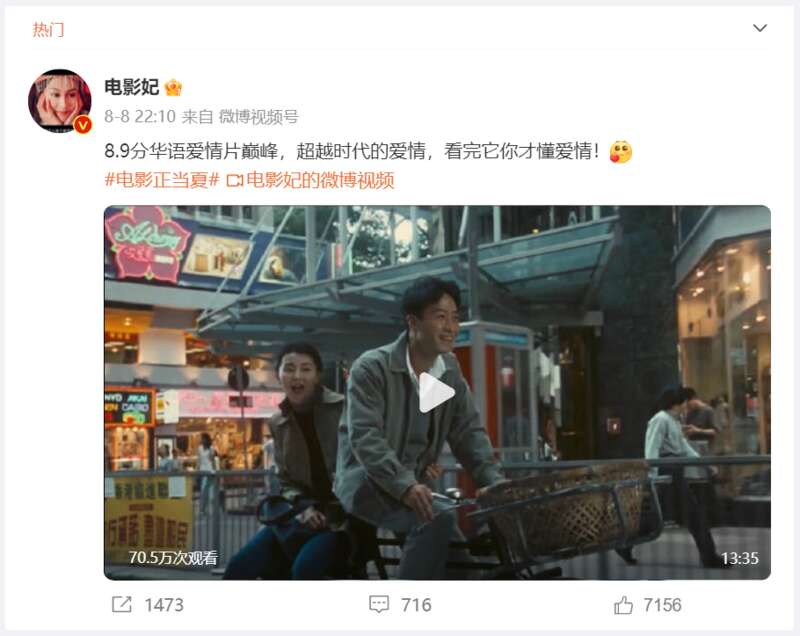
Task: Click the orange verified V badge
Action: (x=83, y=124)
